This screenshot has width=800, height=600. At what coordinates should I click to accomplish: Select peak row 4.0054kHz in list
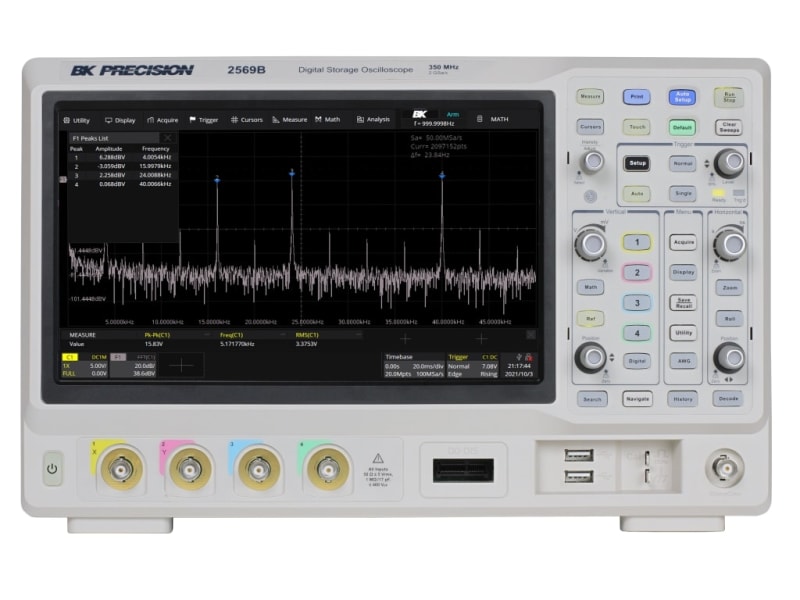coord(123,157)
